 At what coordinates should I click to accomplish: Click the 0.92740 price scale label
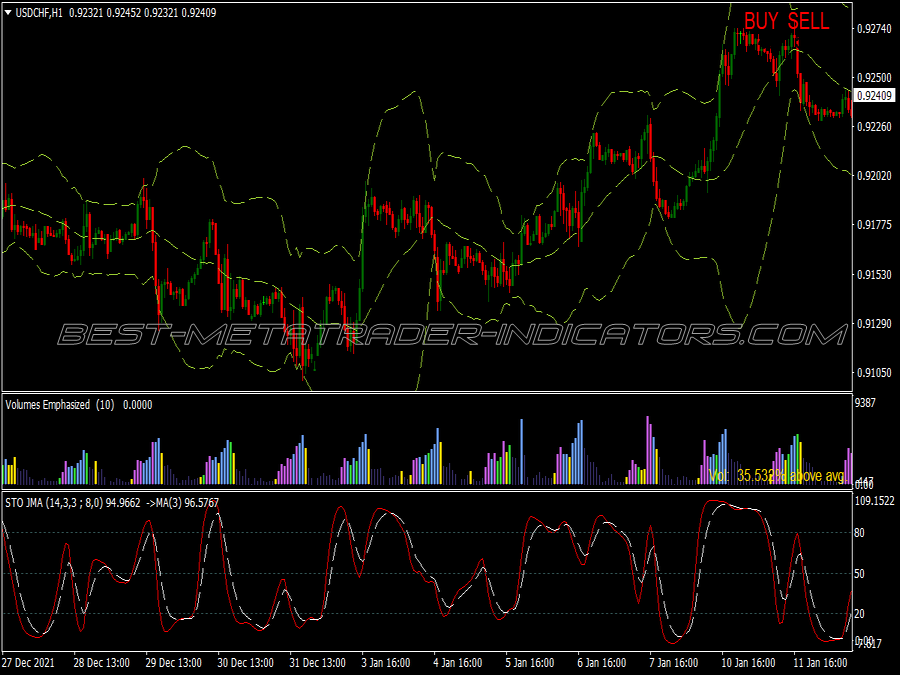[874, 29]
